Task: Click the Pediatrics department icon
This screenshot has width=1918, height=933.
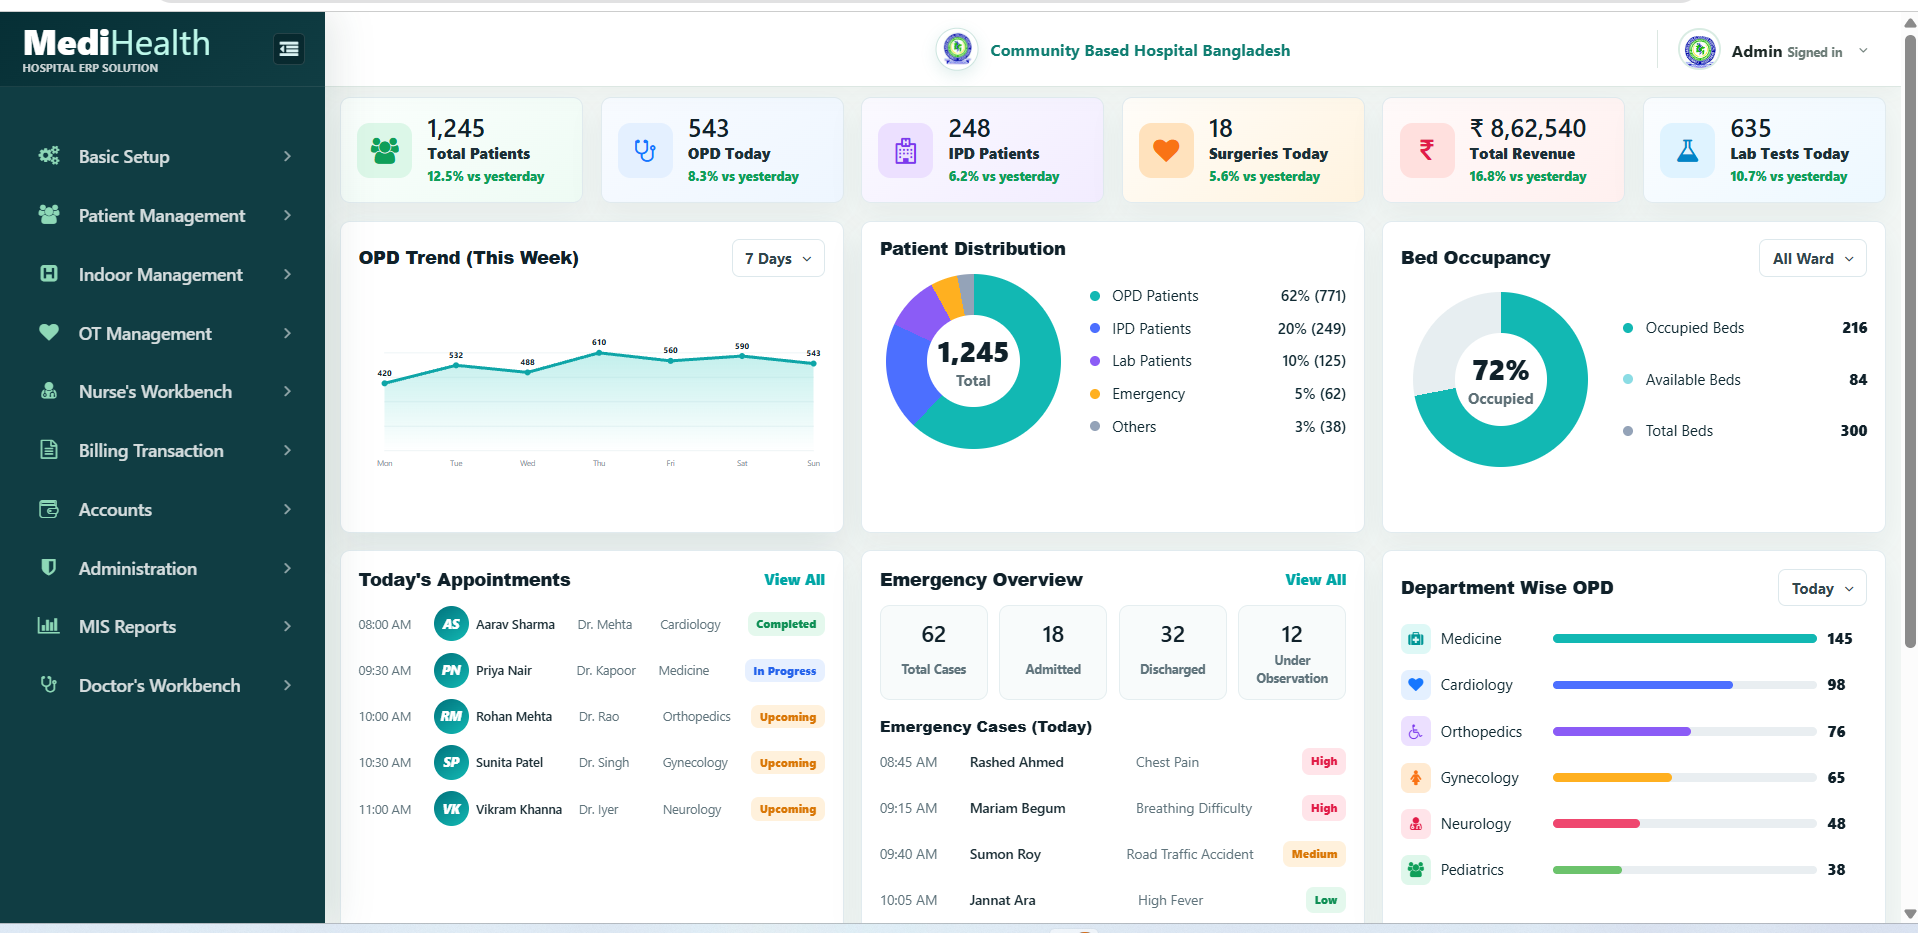Action: pos(1415,869)
